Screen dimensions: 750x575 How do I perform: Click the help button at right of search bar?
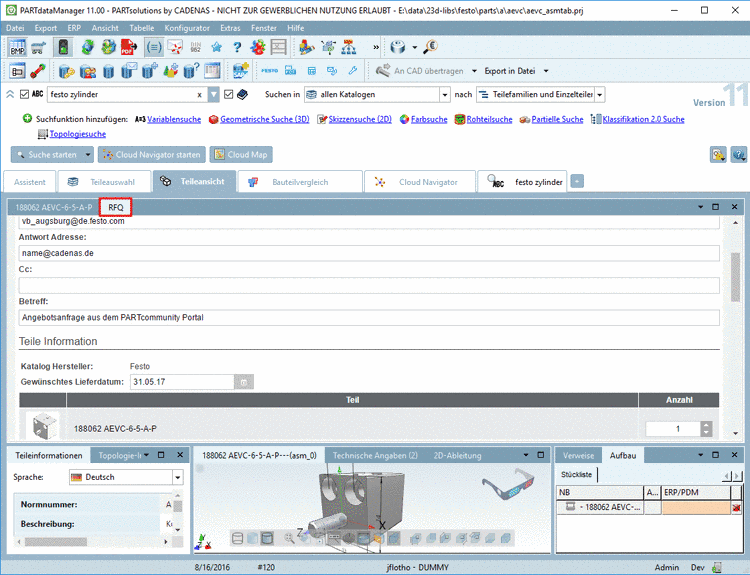[738, 155]
